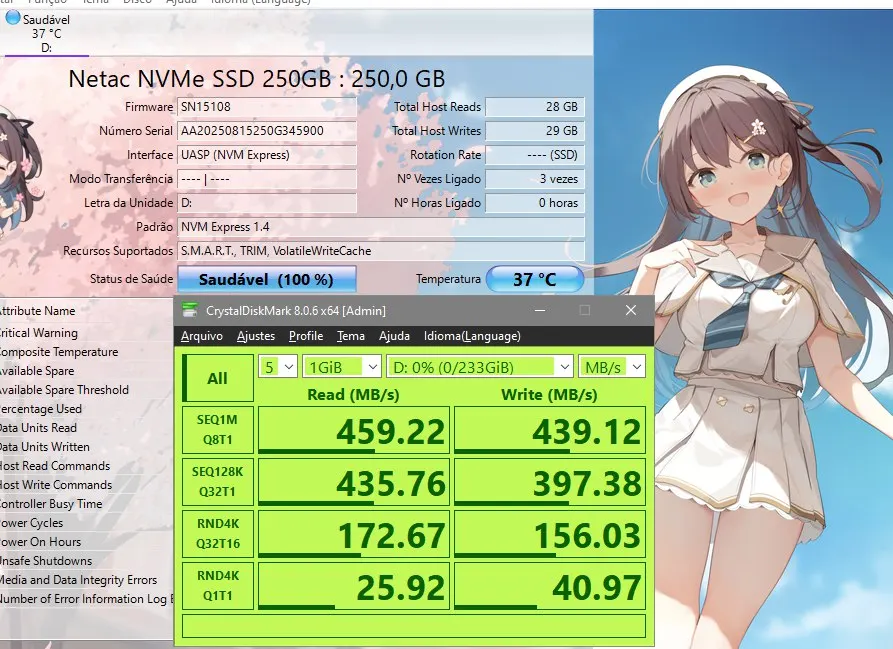Click the Total Host Reads value 28 GB
The width and height of the screenshot is (893, 649).
coord(535,107)
